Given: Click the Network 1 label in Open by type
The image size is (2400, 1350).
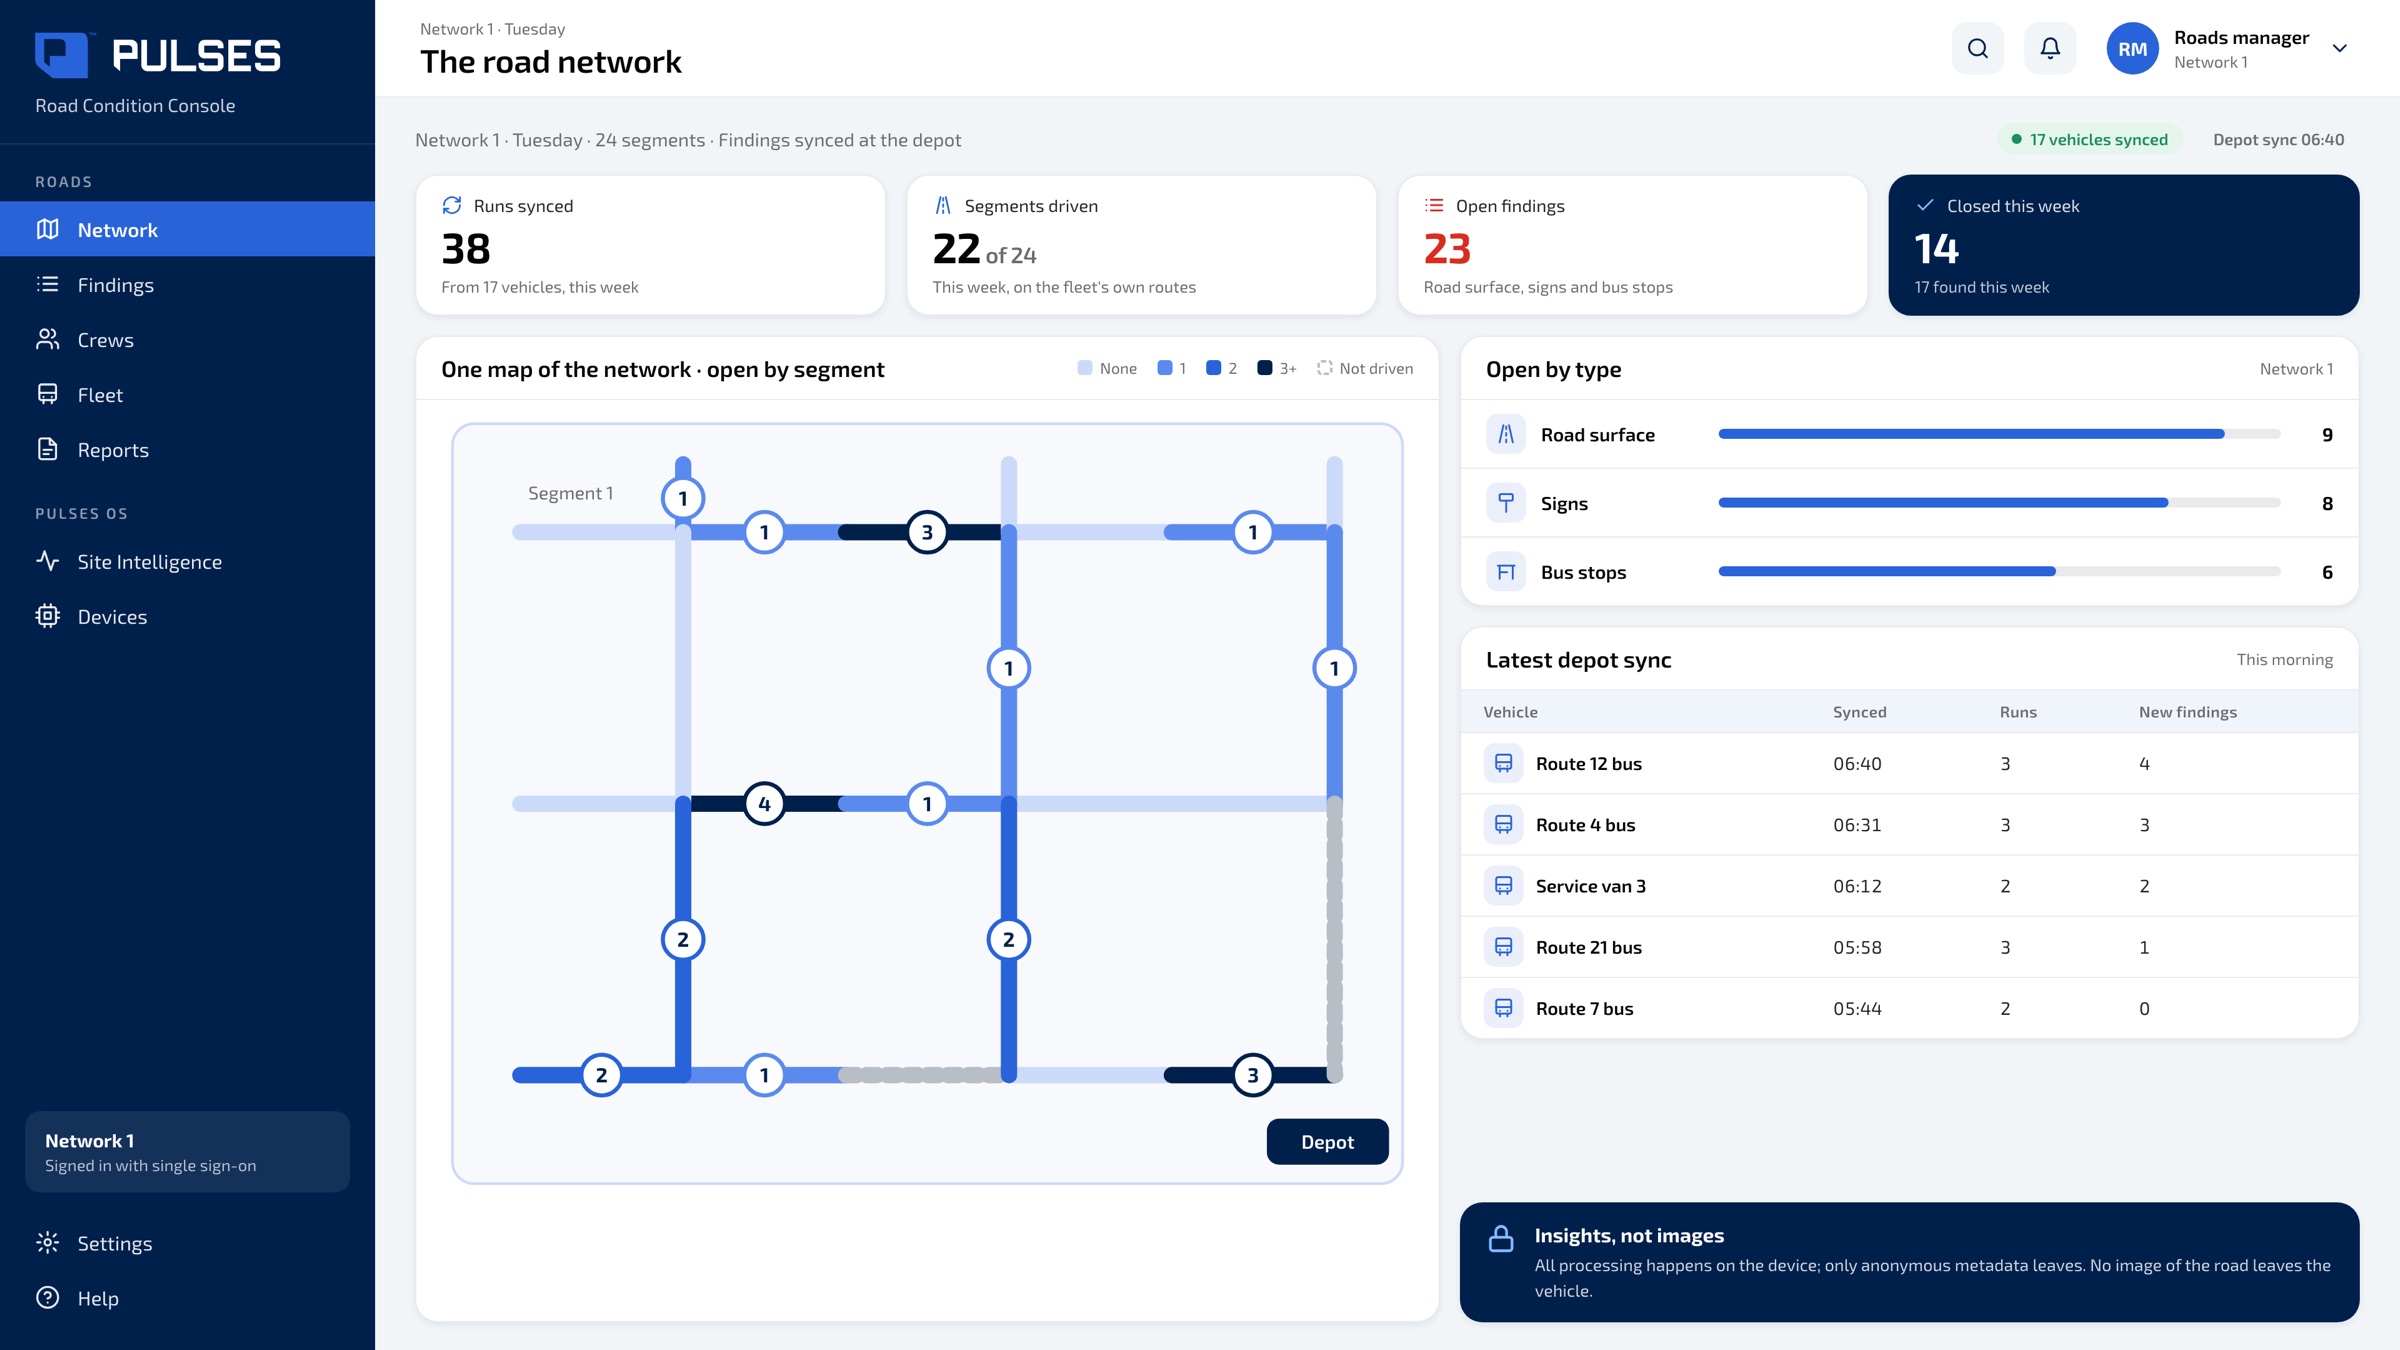Looking at the screenshot, I should (x=2296, y=369).
